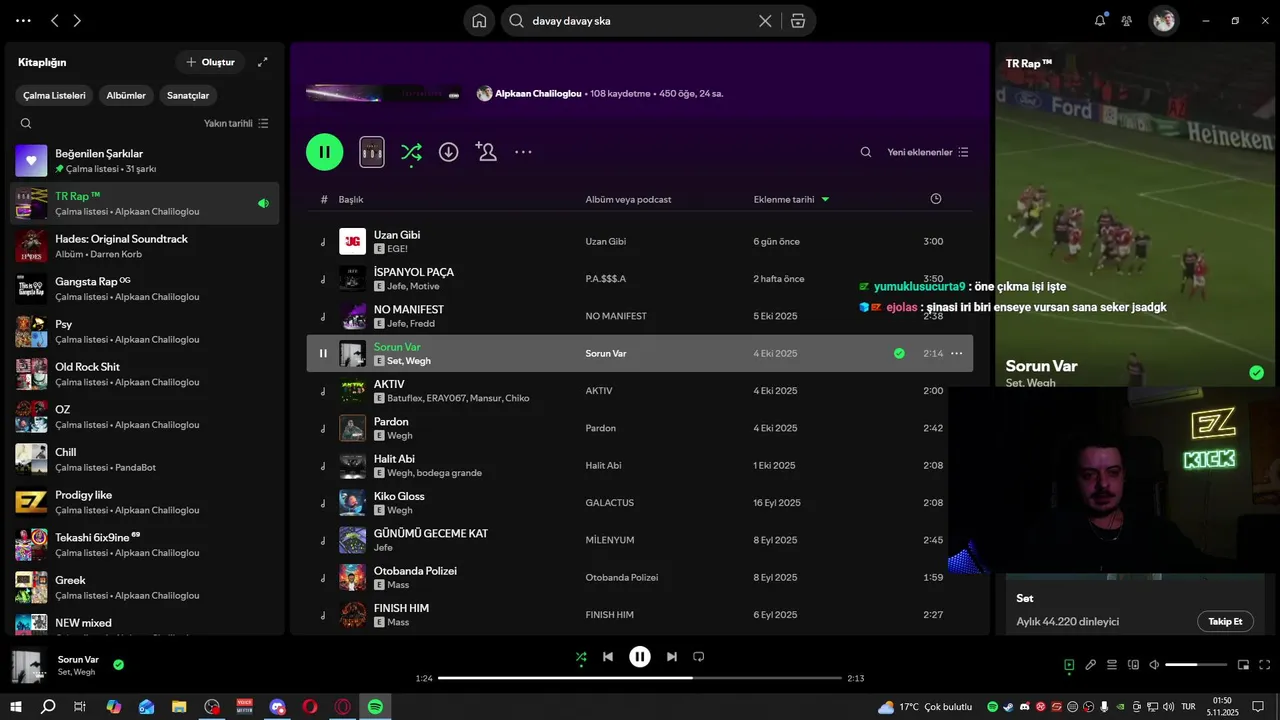Toggle saved checkmark in right panel

click(x=1256, y=373)
